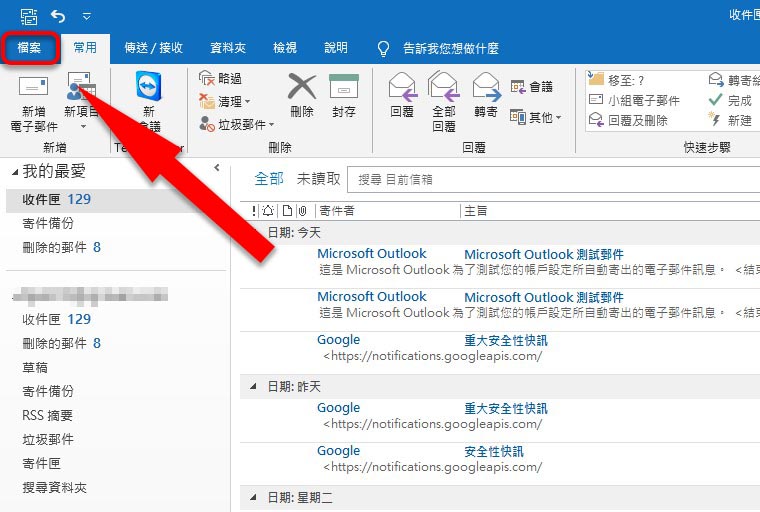This screenshot has width=760, height=512.
Task: Open the RSS 摘要 folder
Action: coord(48,416)
